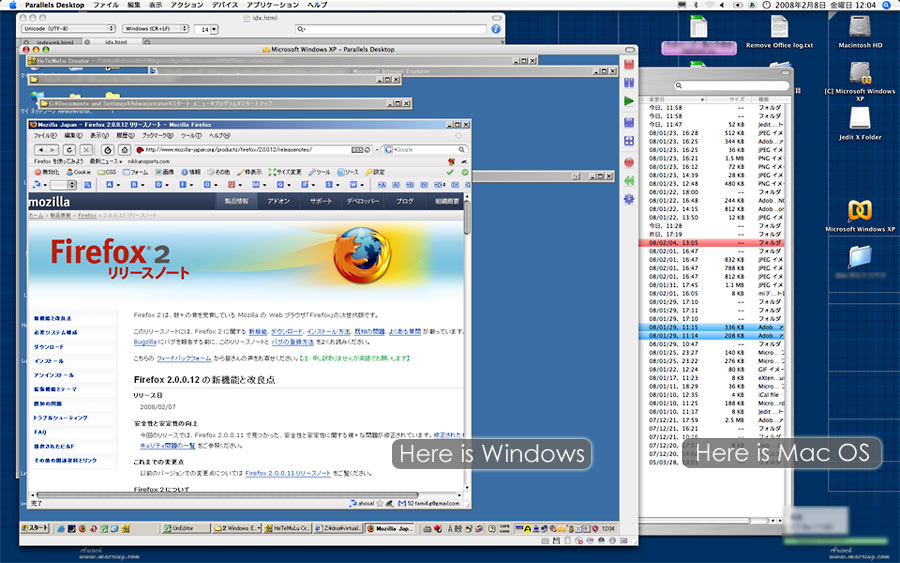900x563 pixels.
Task: Open Firefox ツール menu
Action: (191, 136)
